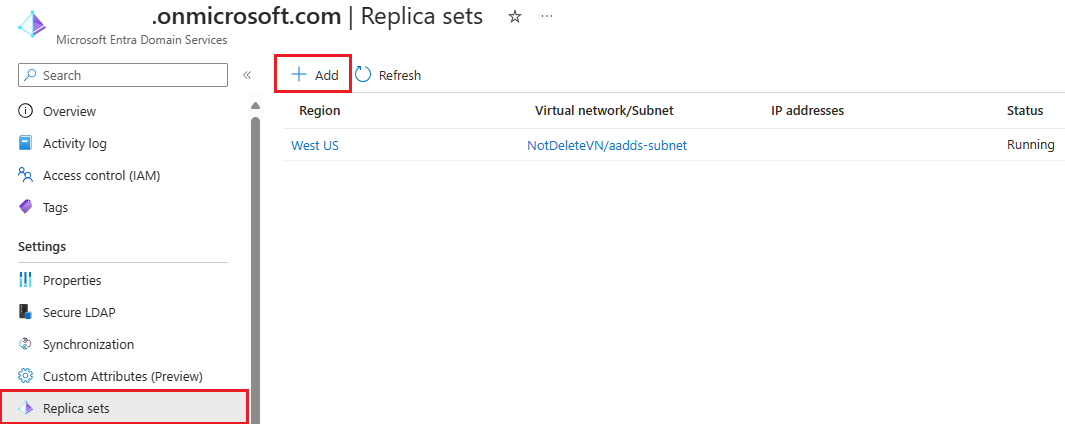
Task: Open the NotDeleteVN/aadds-subnet link
Action: [x=607, y=145]
